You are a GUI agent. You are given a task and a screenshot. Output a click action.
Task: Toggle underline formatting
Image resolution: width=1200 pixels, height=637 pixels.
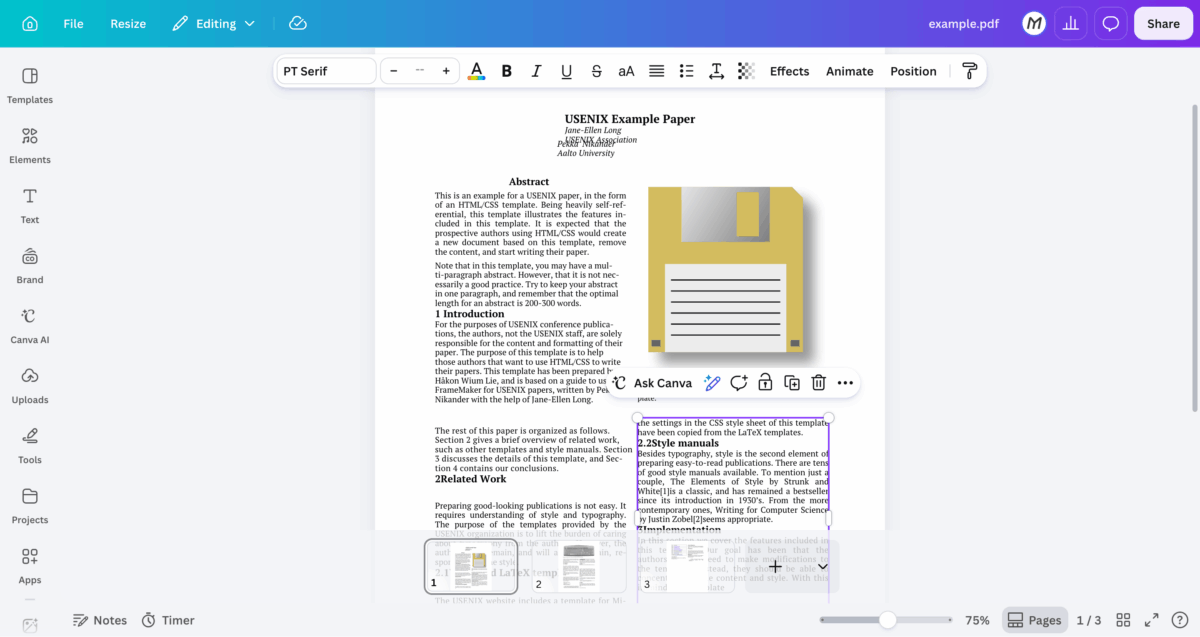(567, 71)
